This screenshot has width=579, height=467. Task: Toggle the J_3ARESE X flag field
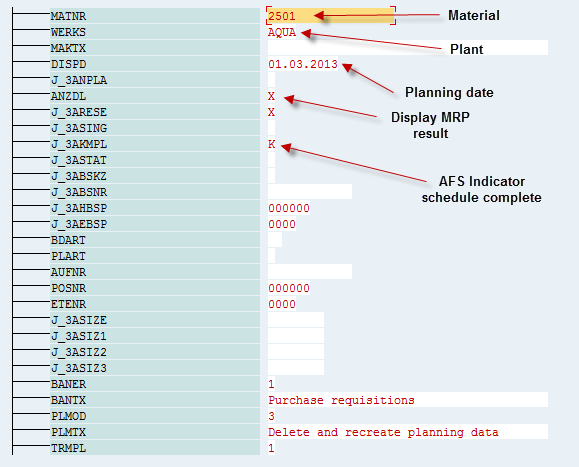(271, 112)
